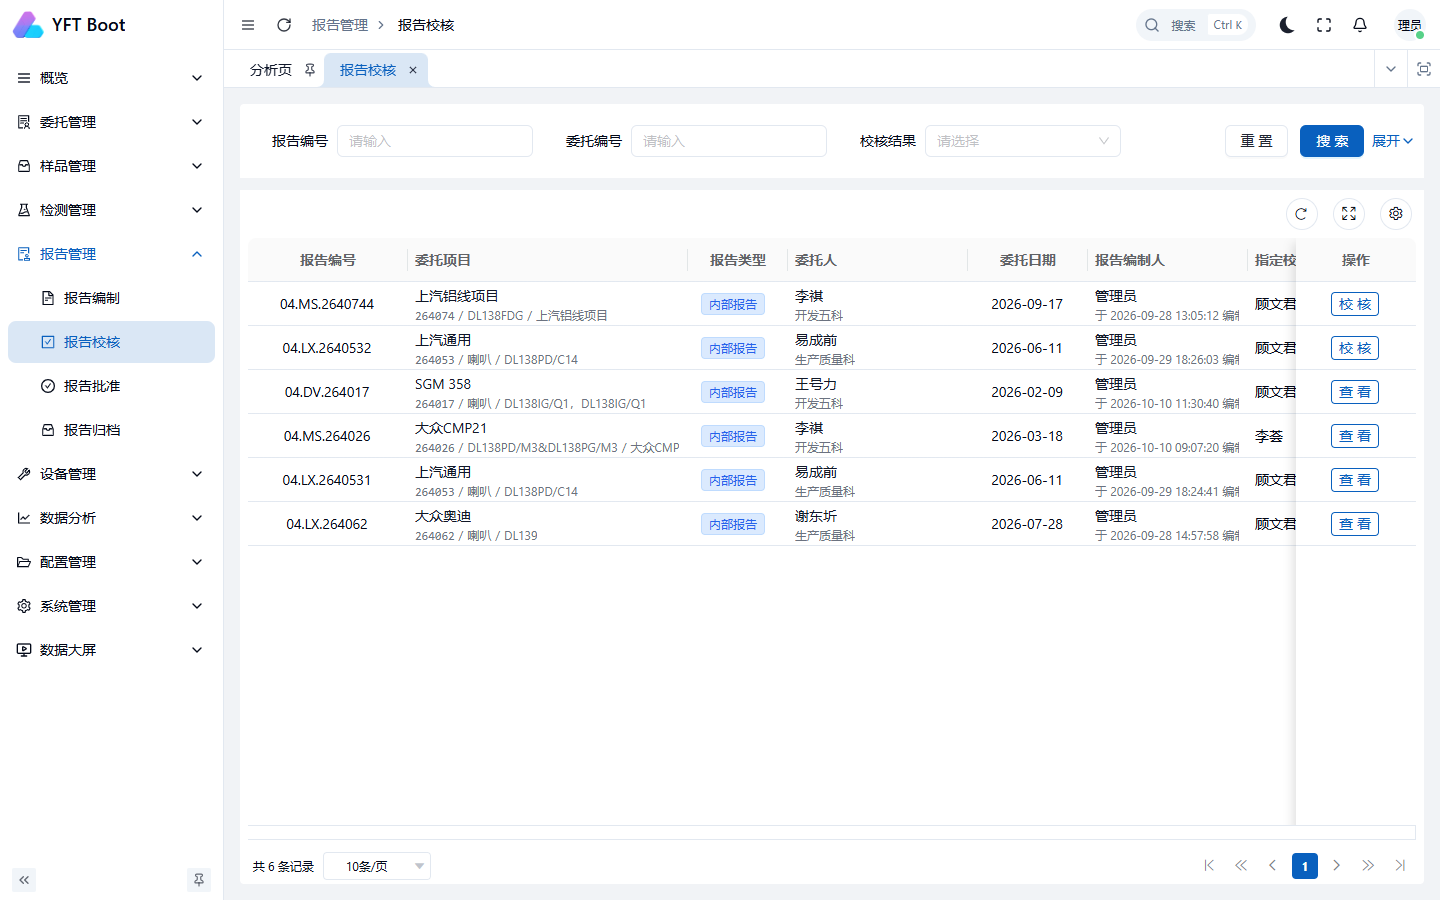Open the global search box
Viewport: 1440px width, 900px height.
[x=1196, y=25]
